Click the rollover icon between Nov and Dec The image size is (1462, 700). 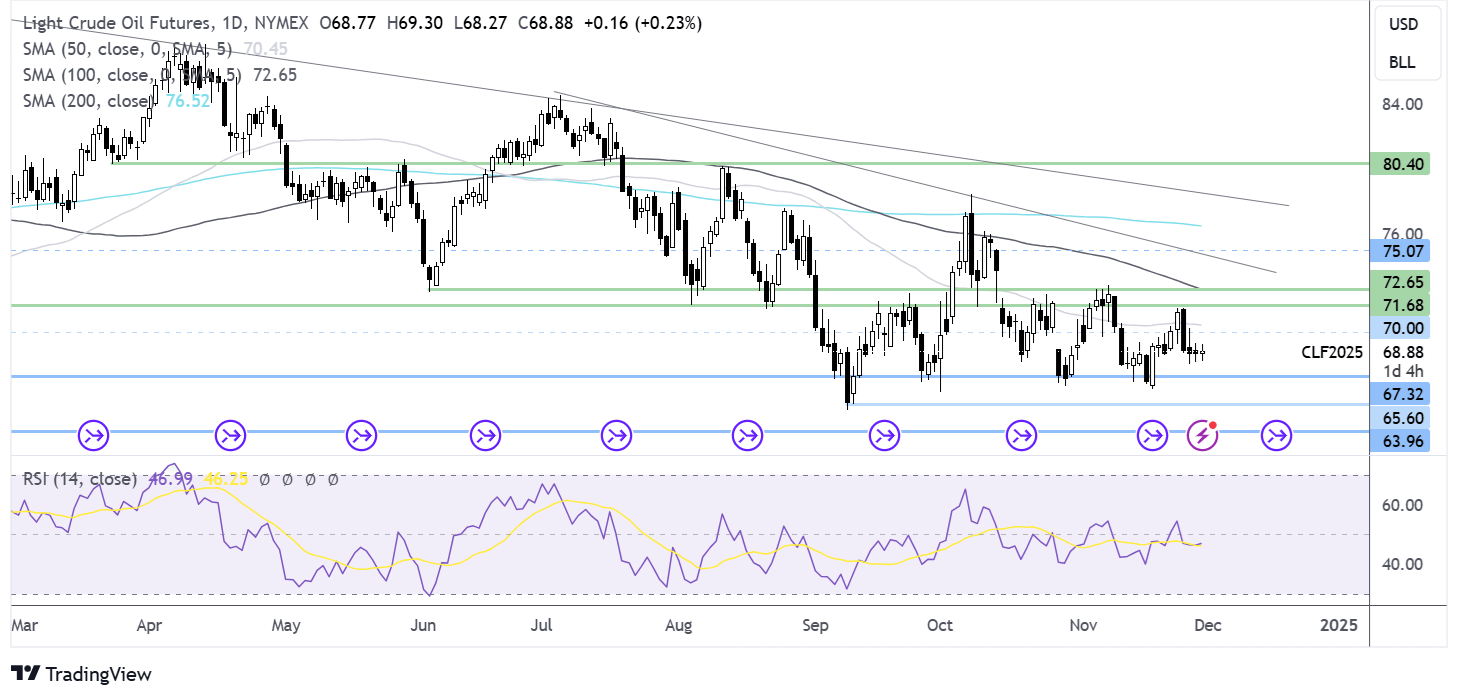pyautogui.click(x=1152, y=435)
